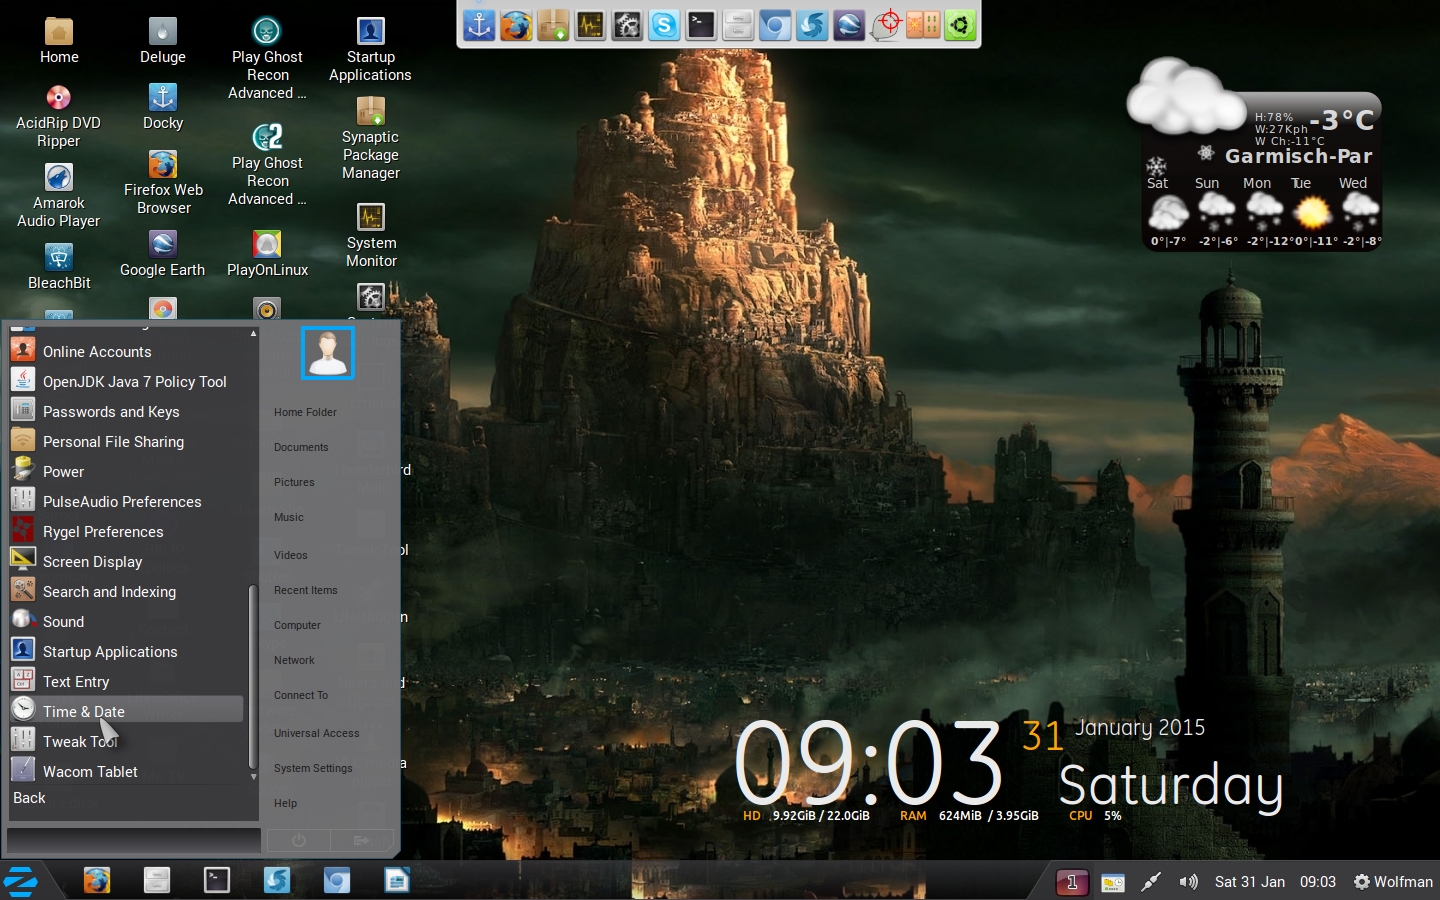Click the log out button in start menu

[x=361, y=840]
